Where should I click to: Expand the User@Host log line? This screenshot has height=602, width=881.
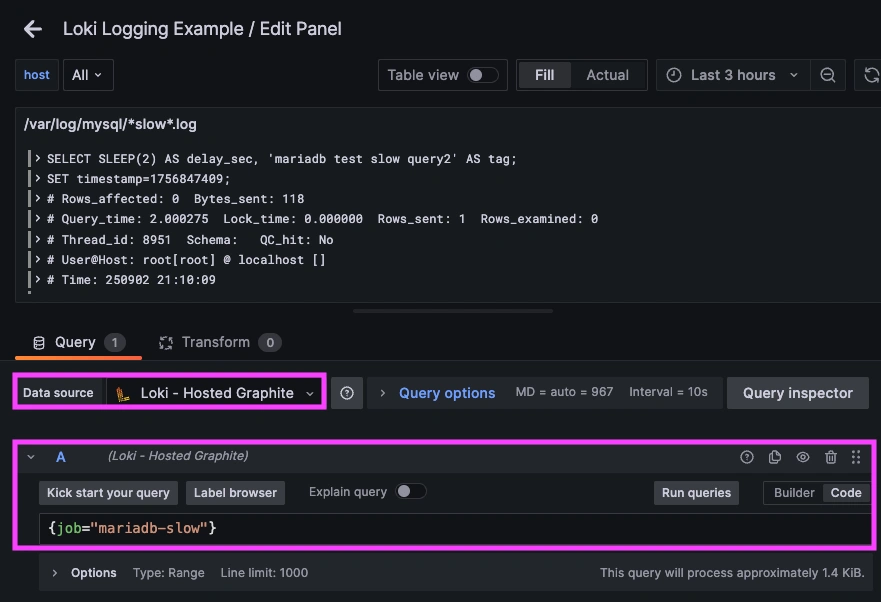point(38,260)
